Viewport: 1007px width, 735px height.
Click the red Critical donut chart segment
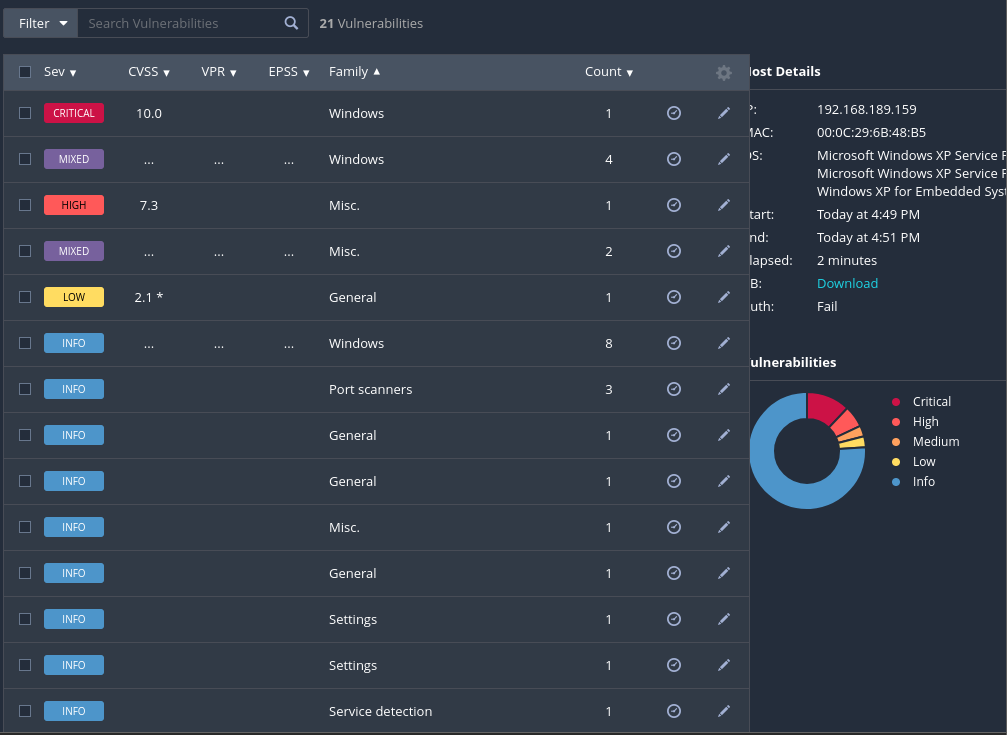pyautogui.click(x=824, y=407)
